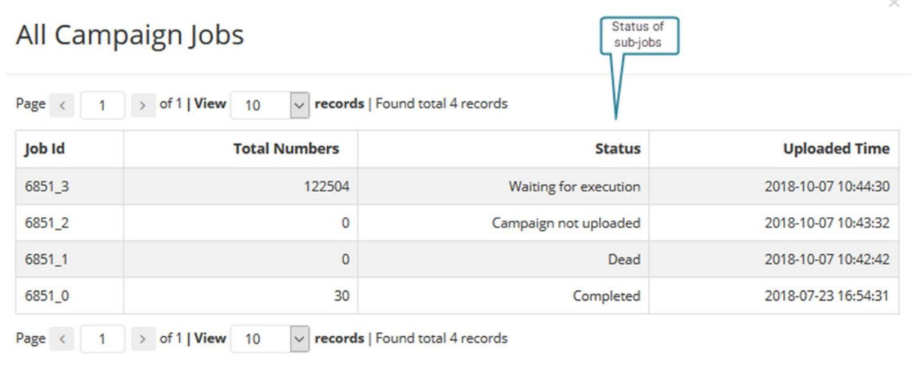Sort by Total Numbers column header
The image size is (918, 367).
tap(286, 149)
